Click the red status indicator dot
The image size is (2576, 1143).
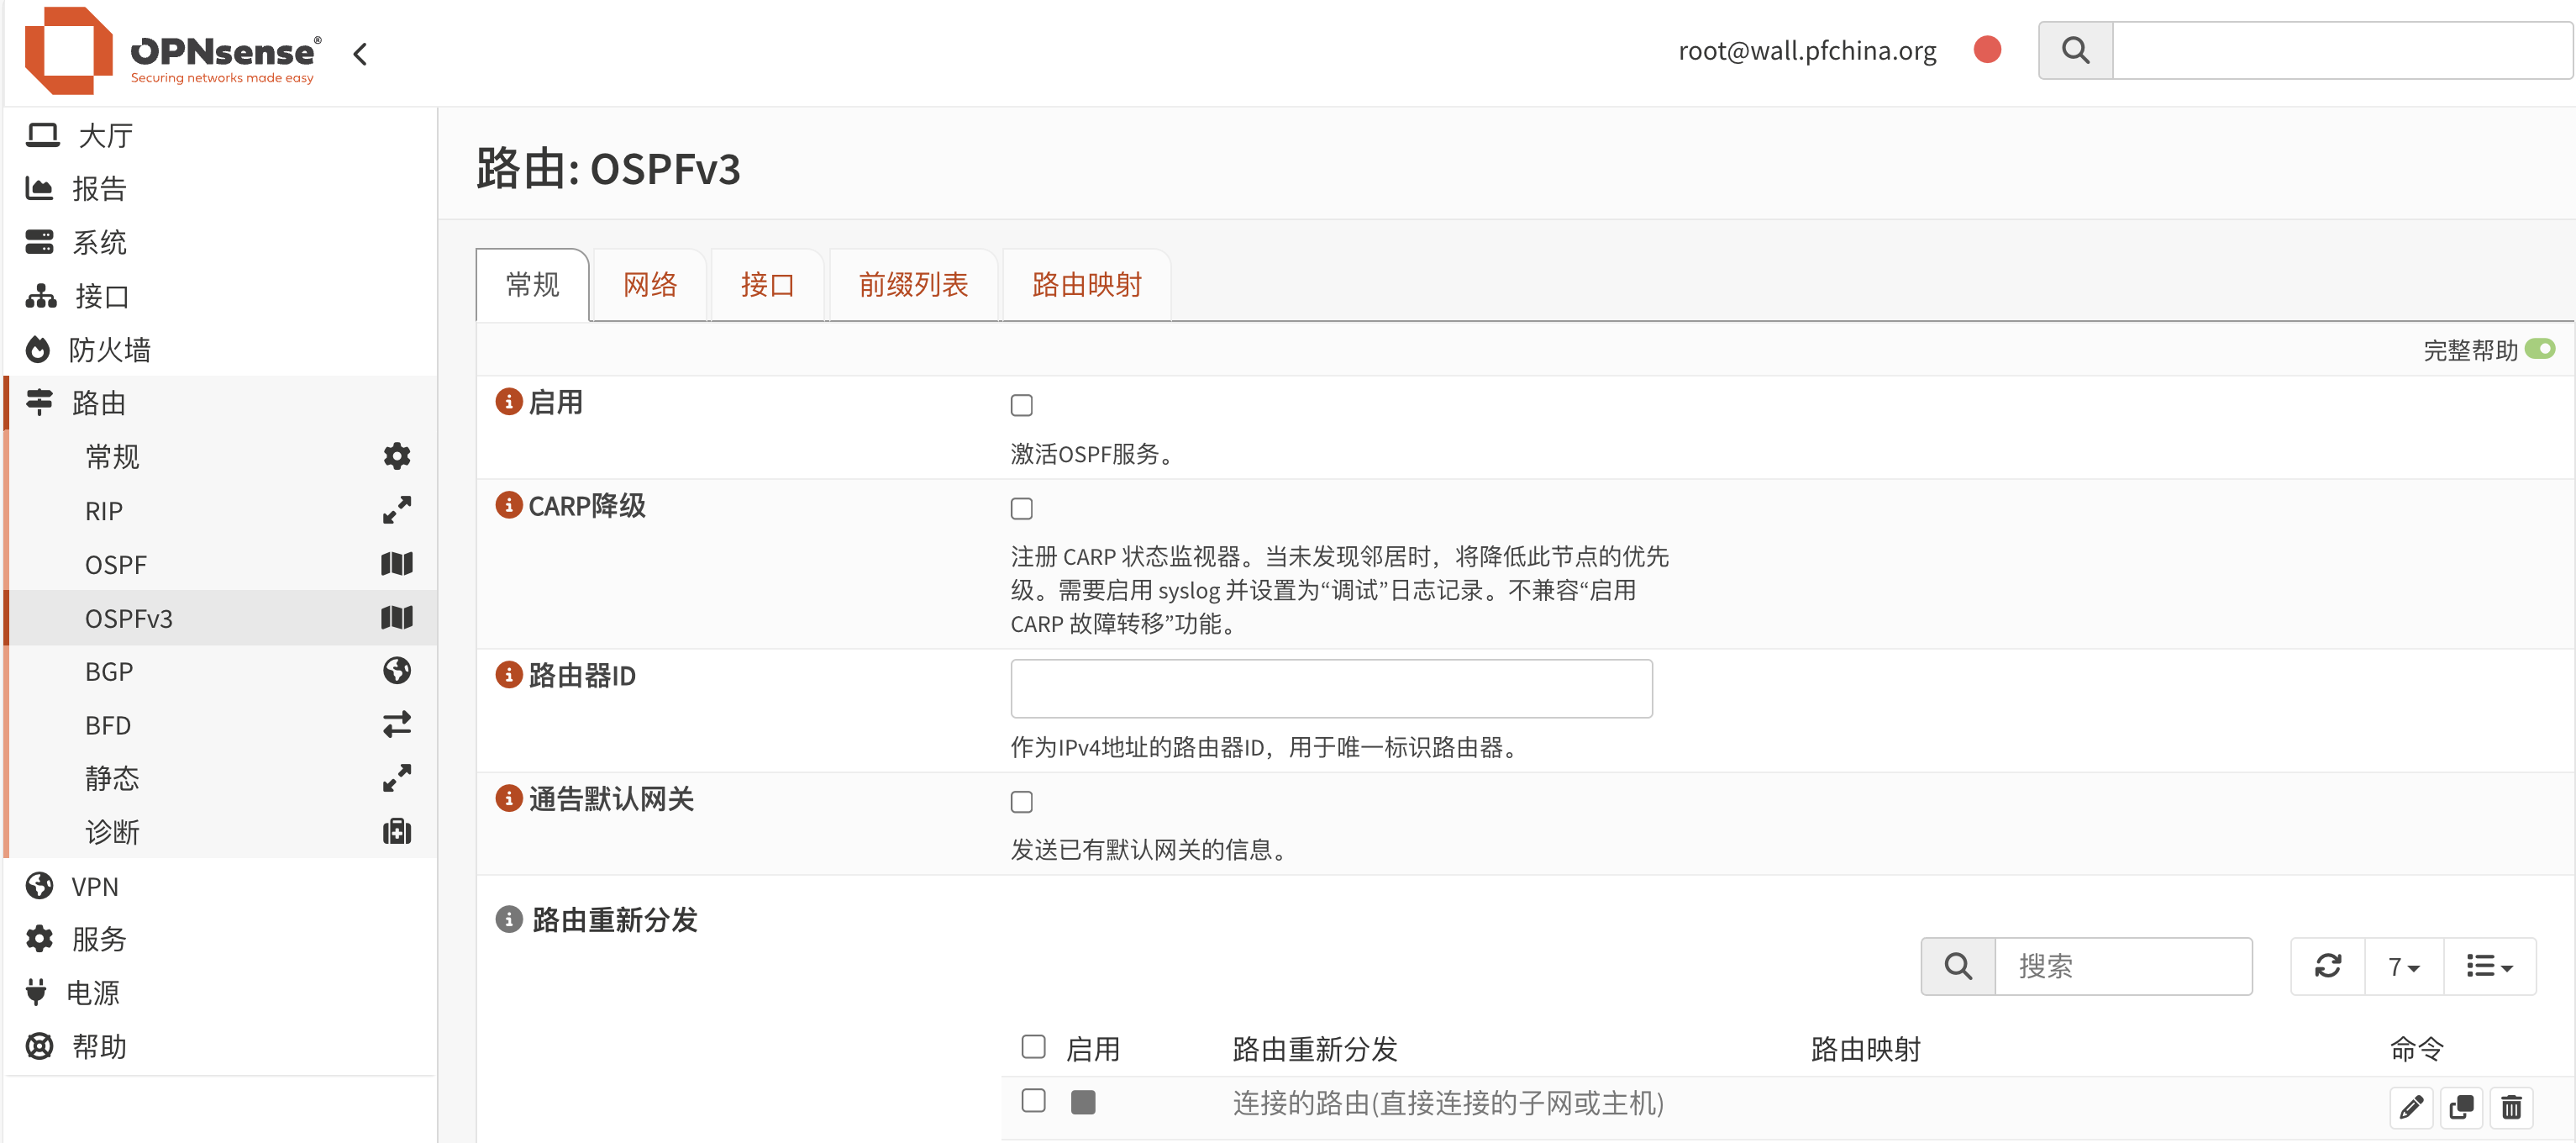1987,50
